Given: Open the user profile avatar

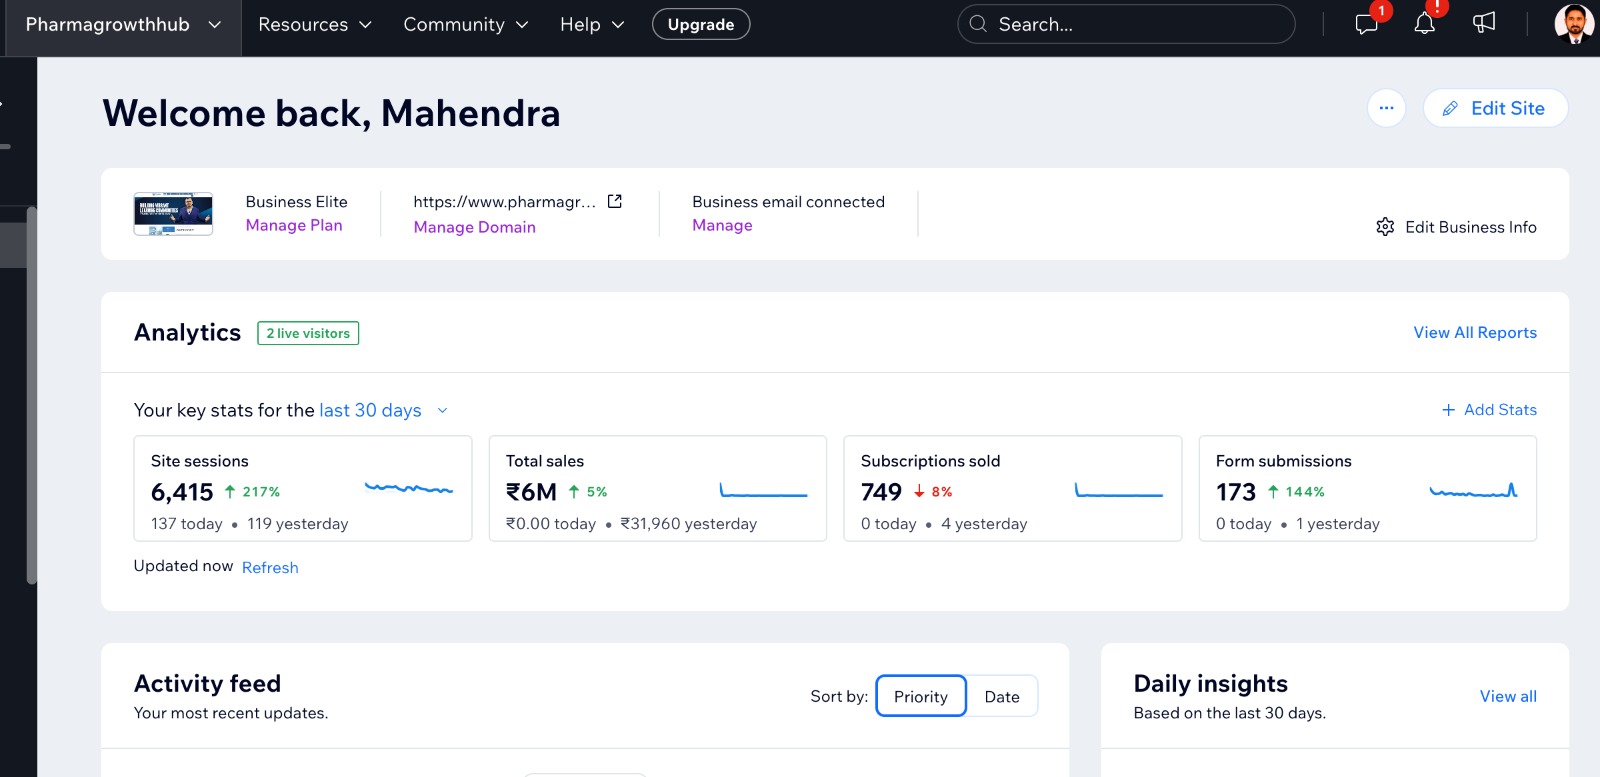Looking at the screenshot, I should coord(1574,24).
